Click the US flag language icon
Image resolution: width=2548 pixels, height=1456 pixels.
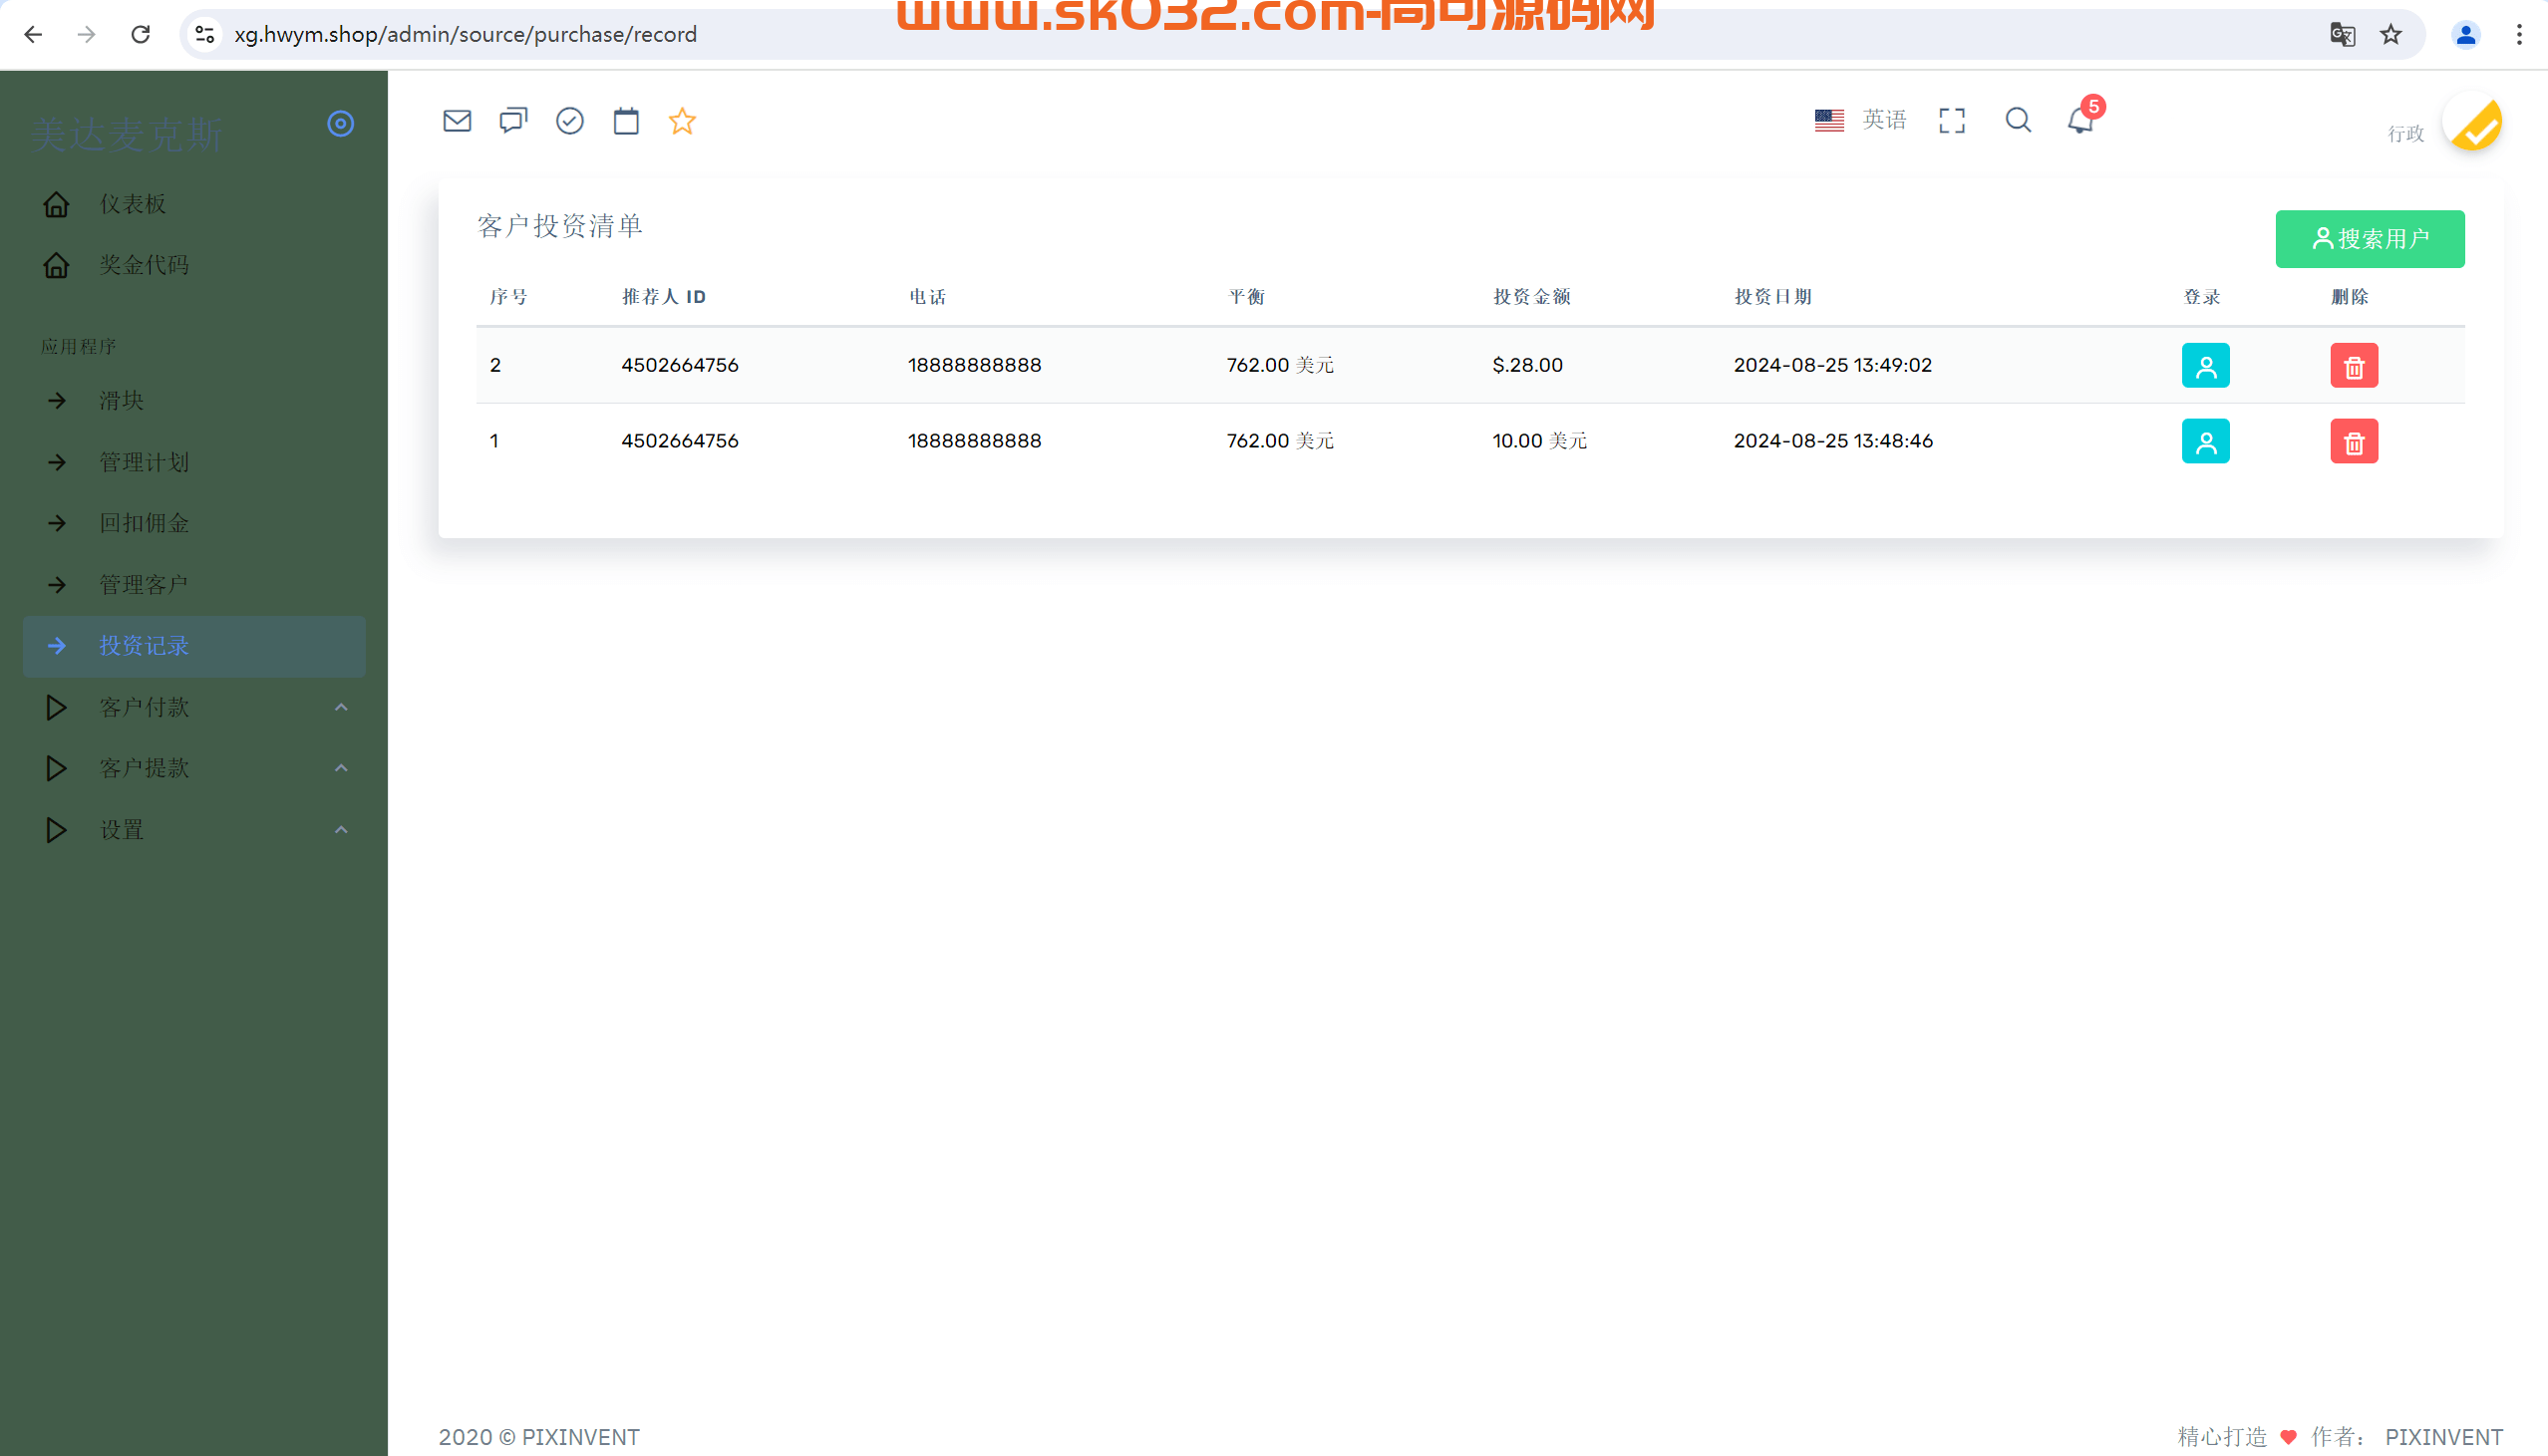1829,120
